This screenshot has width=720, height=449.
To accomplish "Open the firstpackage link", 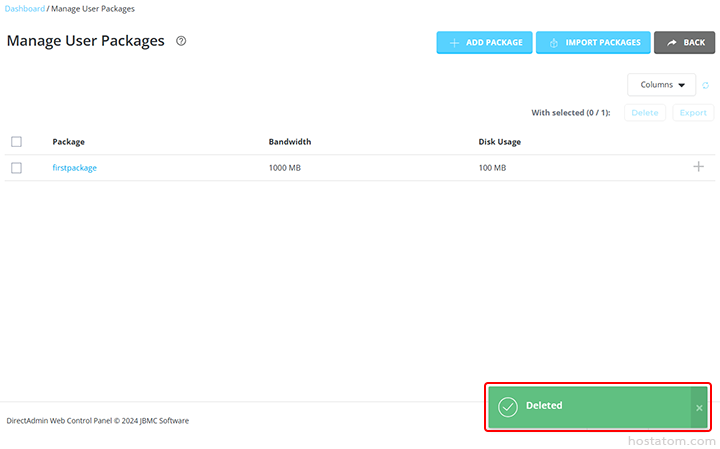I will coord(74,168).
